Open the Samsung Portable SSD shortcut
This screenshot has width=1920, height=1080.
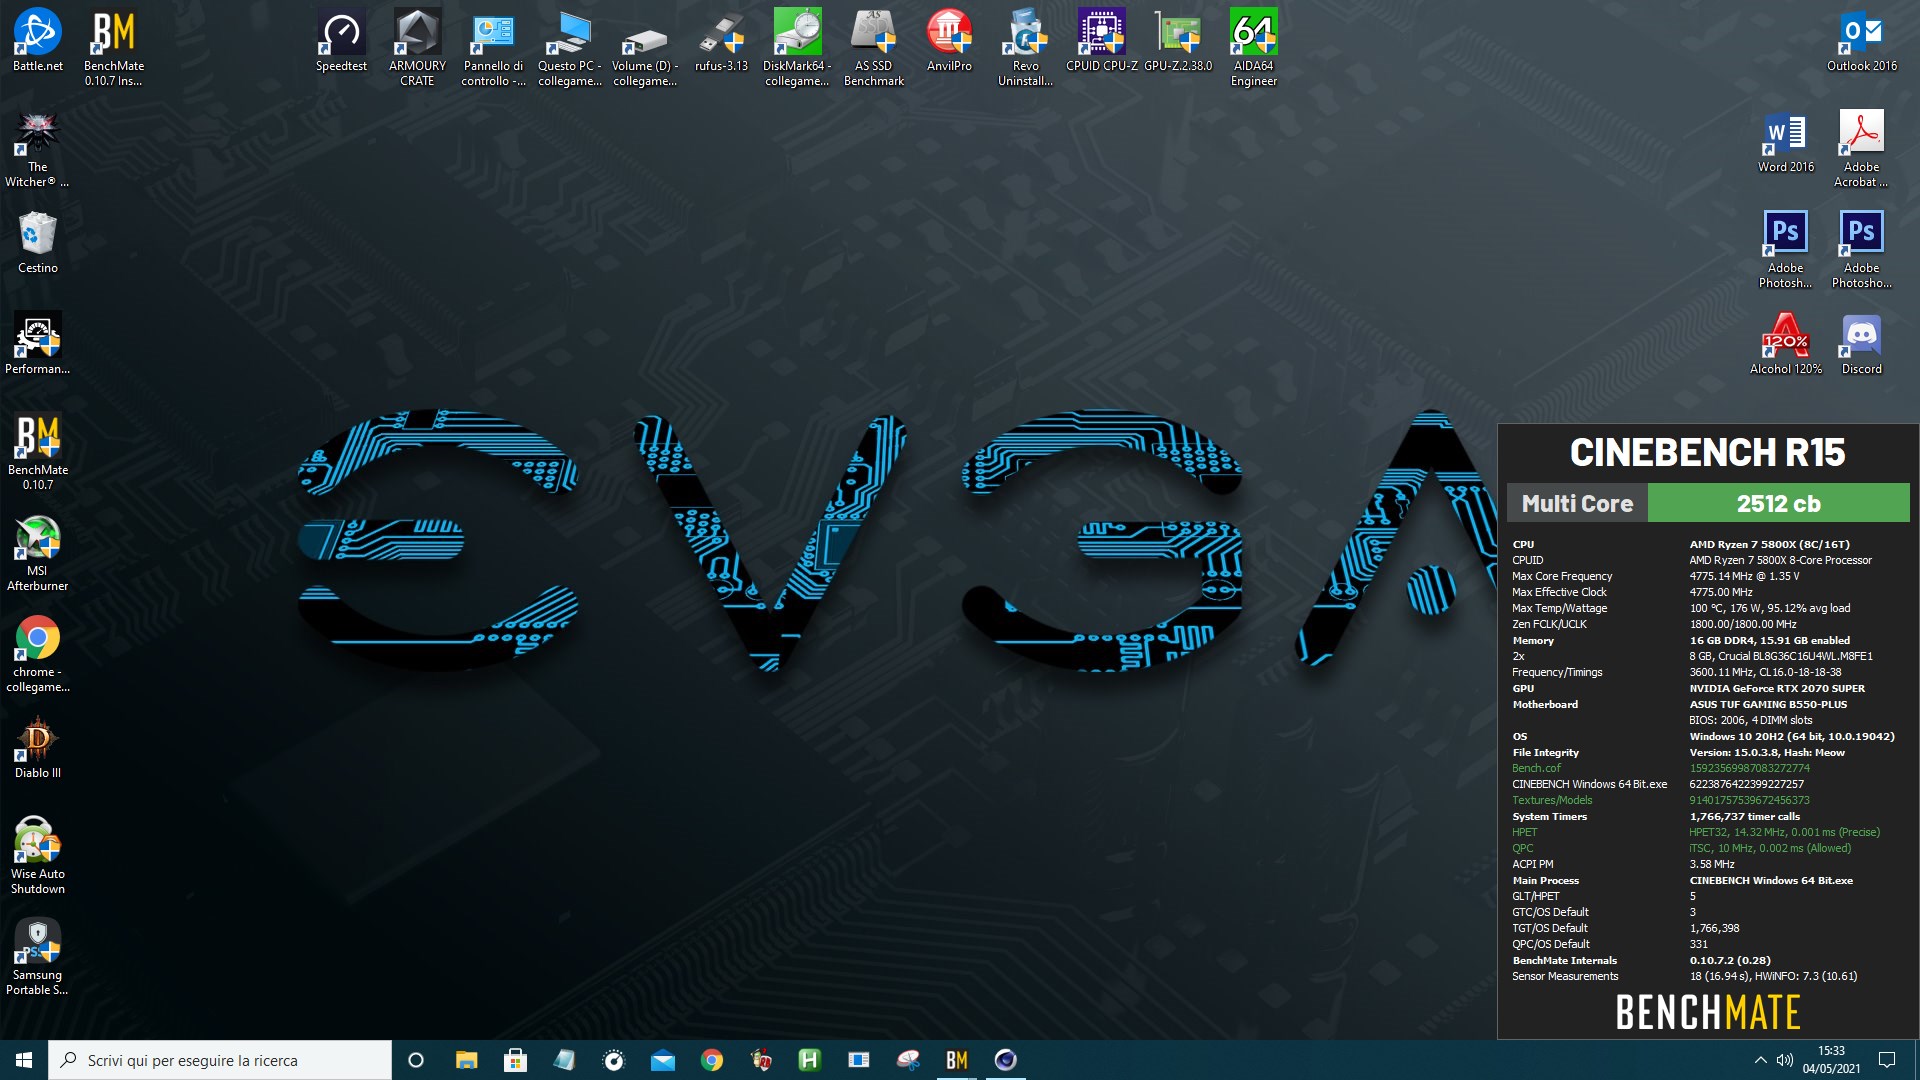click(38, 956)
